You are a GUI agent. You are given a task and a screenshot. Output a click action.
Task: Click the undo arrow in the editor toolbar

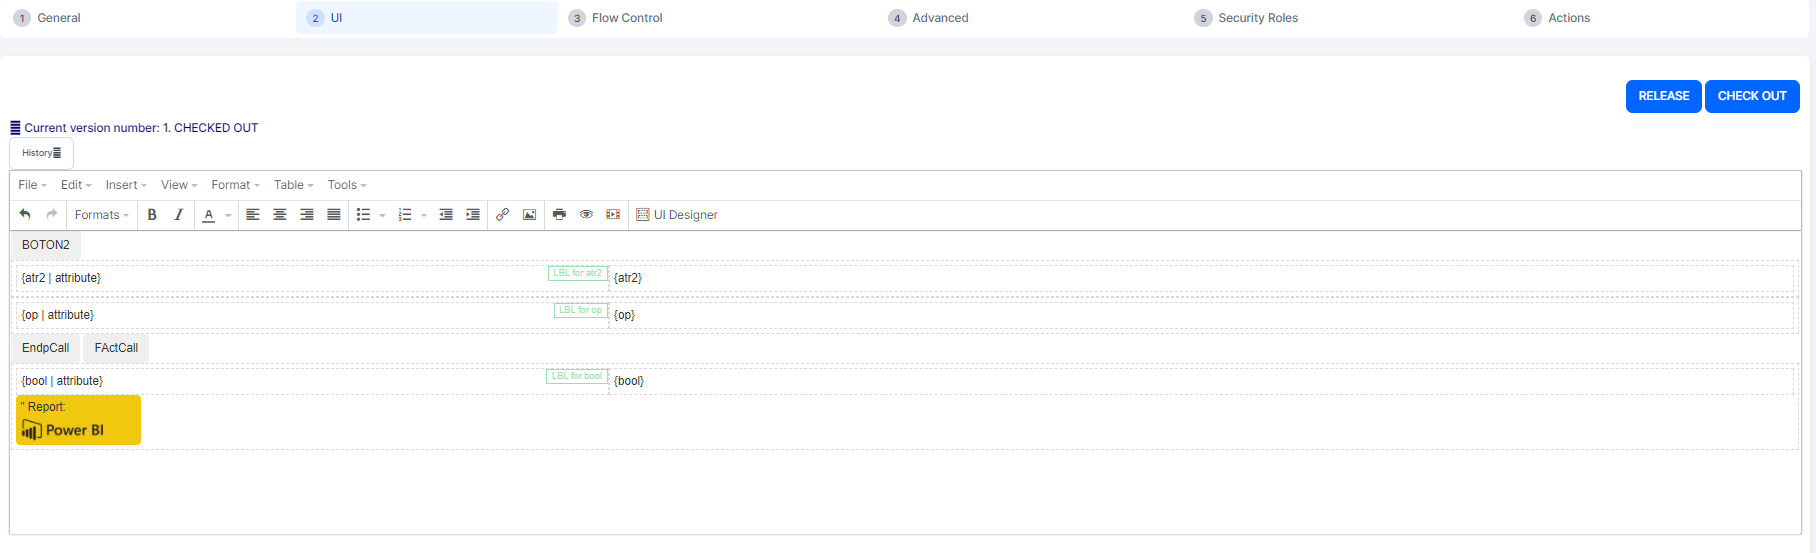click(x=25, y=215)
